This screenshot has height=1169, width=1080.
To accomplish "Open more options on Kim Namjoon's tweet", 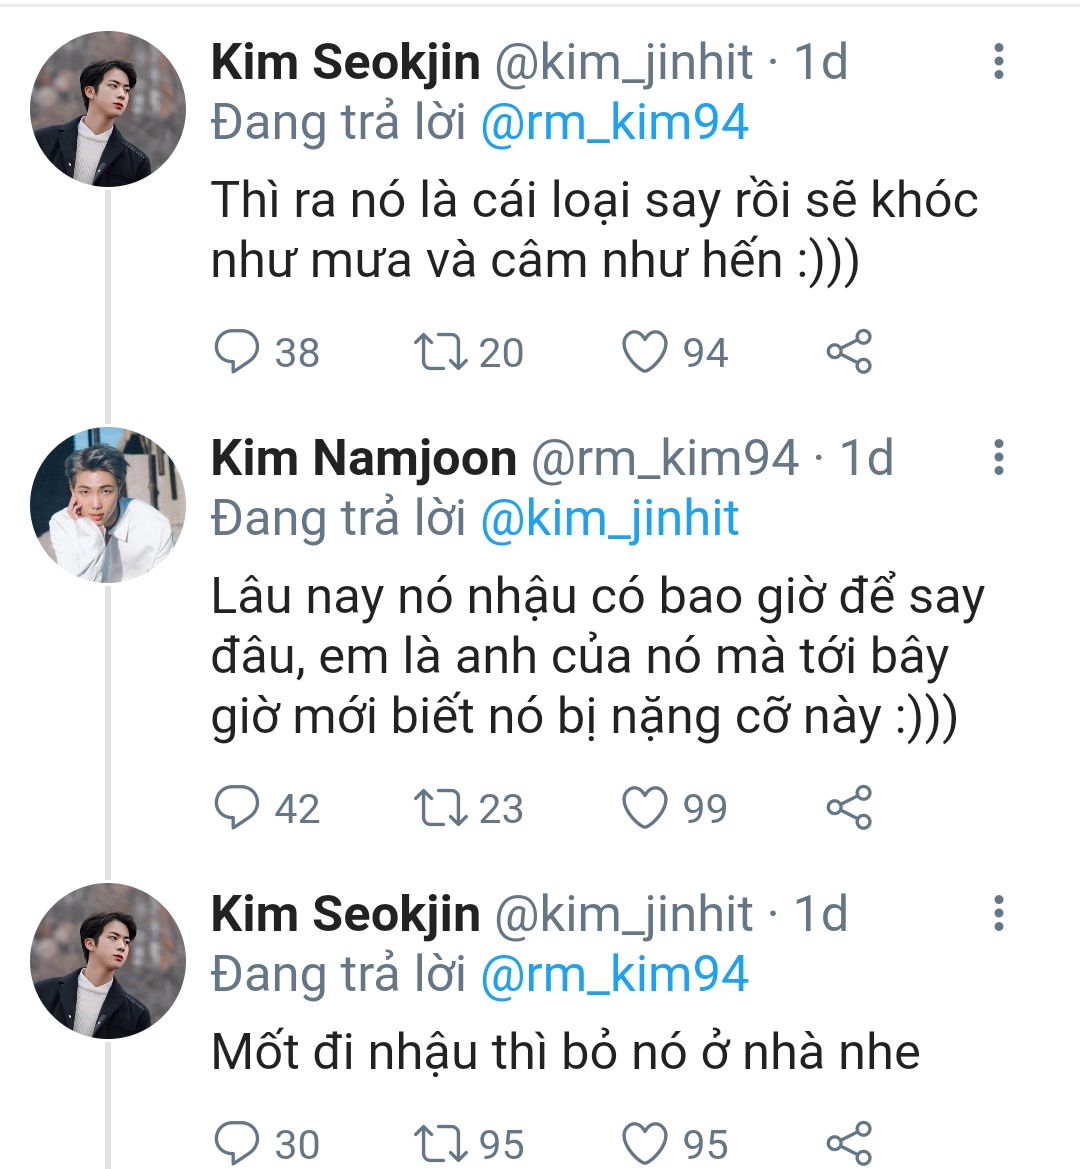I will click(x=998, y=458).
